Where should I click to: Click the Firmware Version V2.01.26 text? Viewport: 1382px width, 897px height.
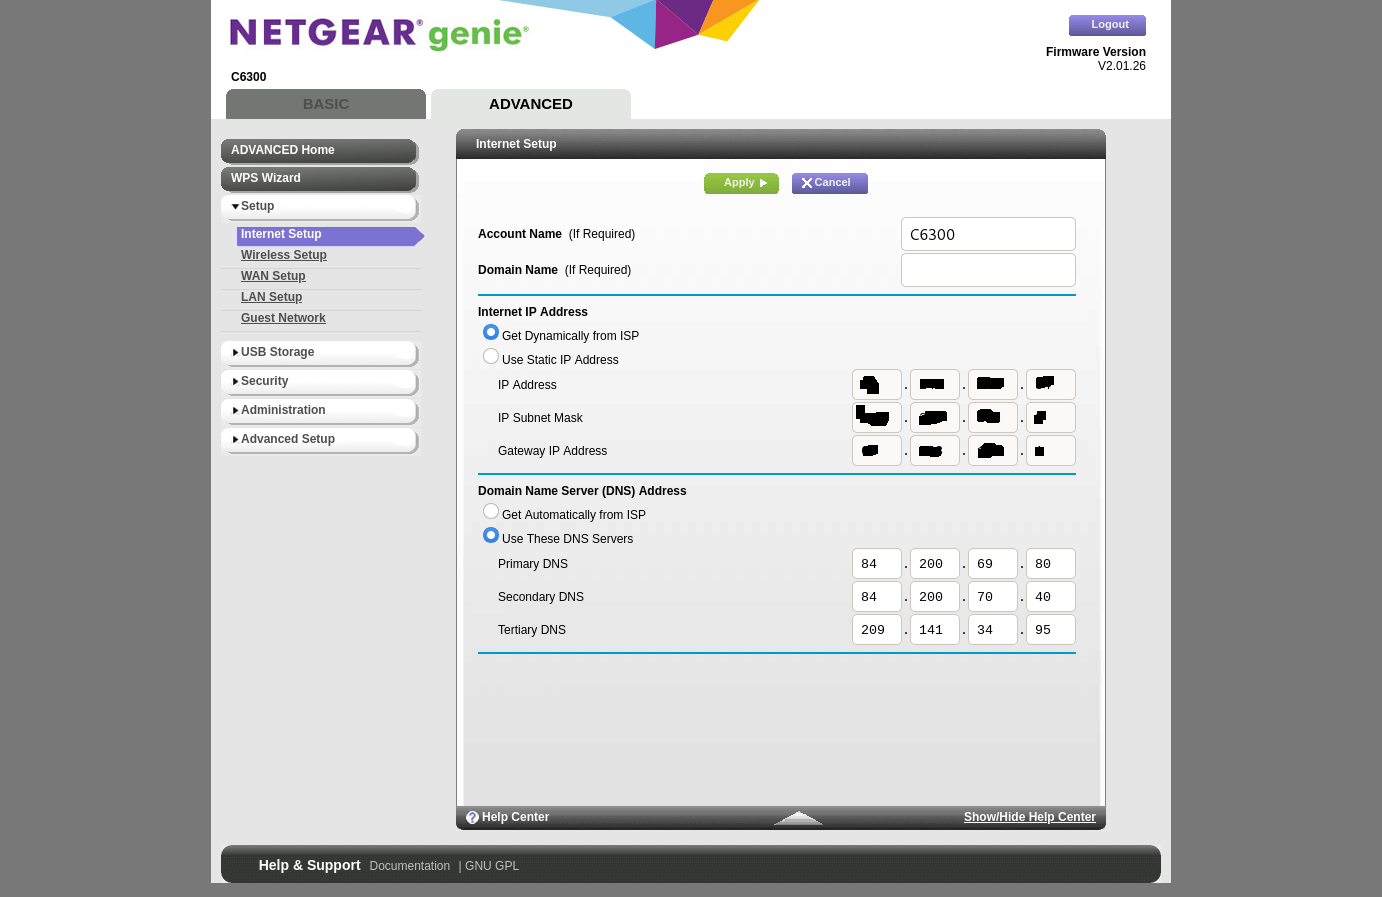pos(1096,59)
